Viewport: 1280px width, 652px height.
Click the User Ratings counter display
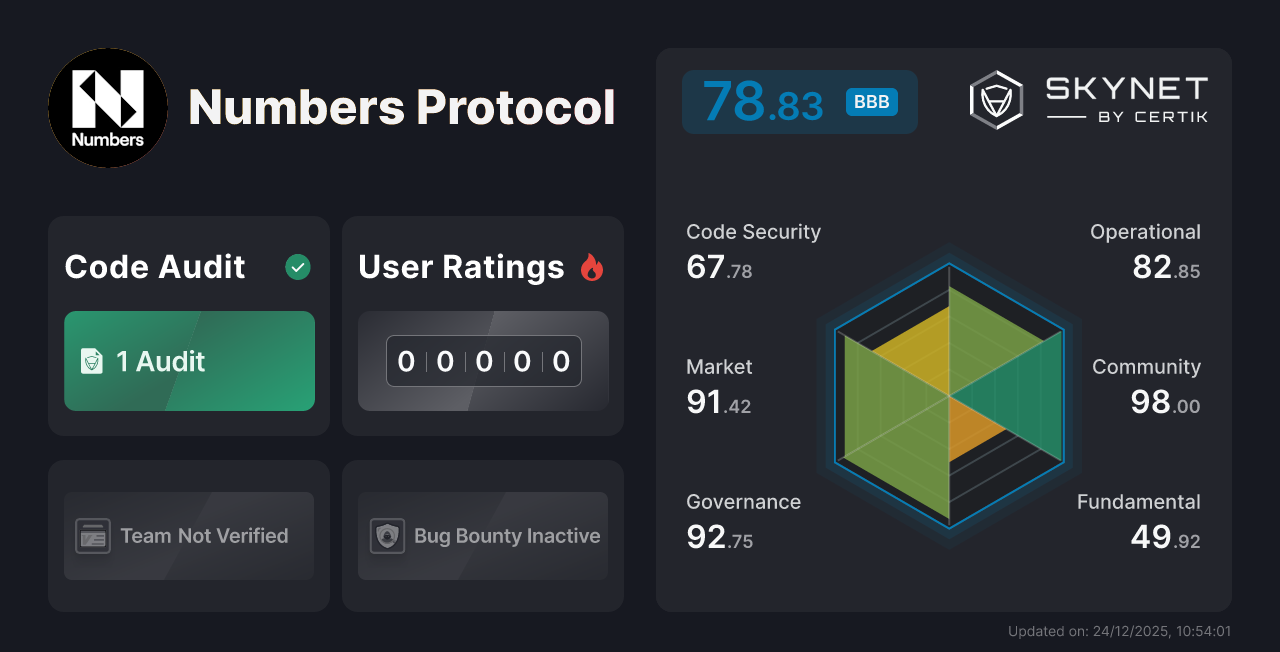coord(483,361)
